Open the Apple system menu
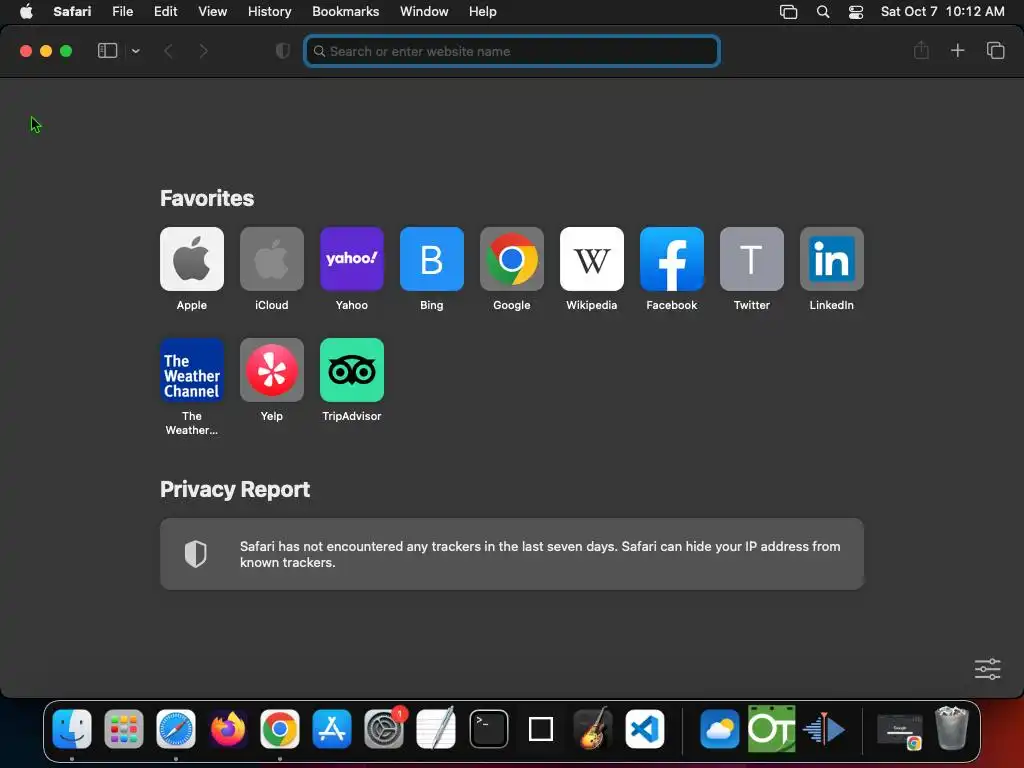 tap(26, 11)
